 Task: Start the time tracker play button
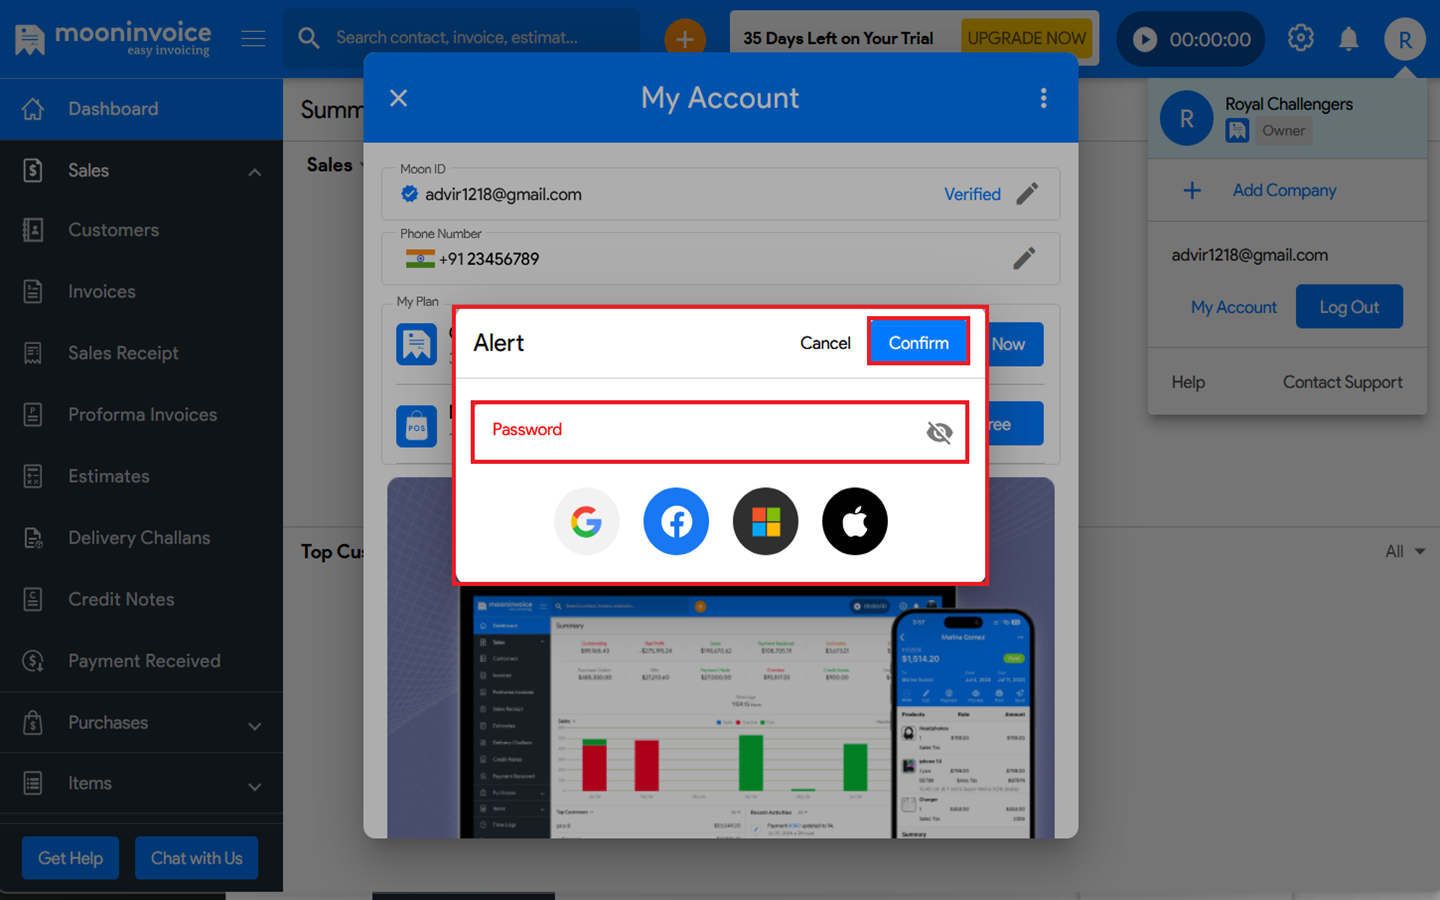point(1145,39)
